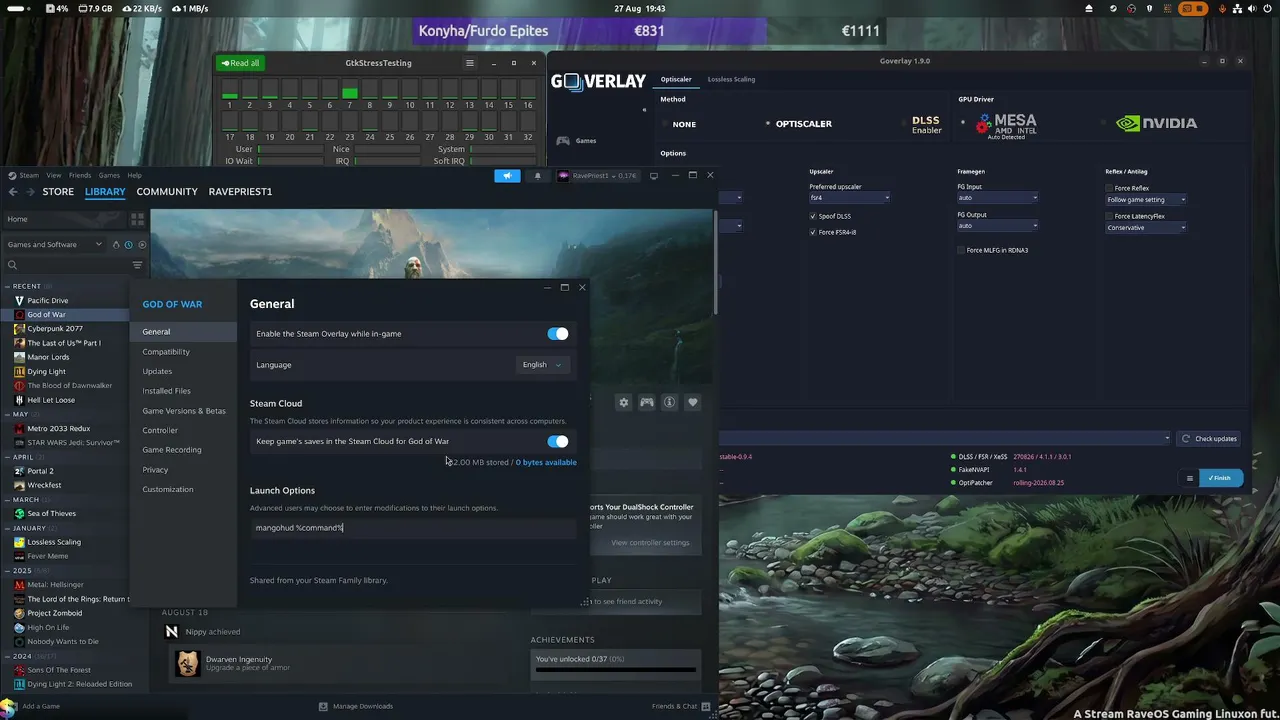Collapse Goverlay sidebar with double-arrow icon
This screenshot has height=720, width=1280.
[645, 110]
